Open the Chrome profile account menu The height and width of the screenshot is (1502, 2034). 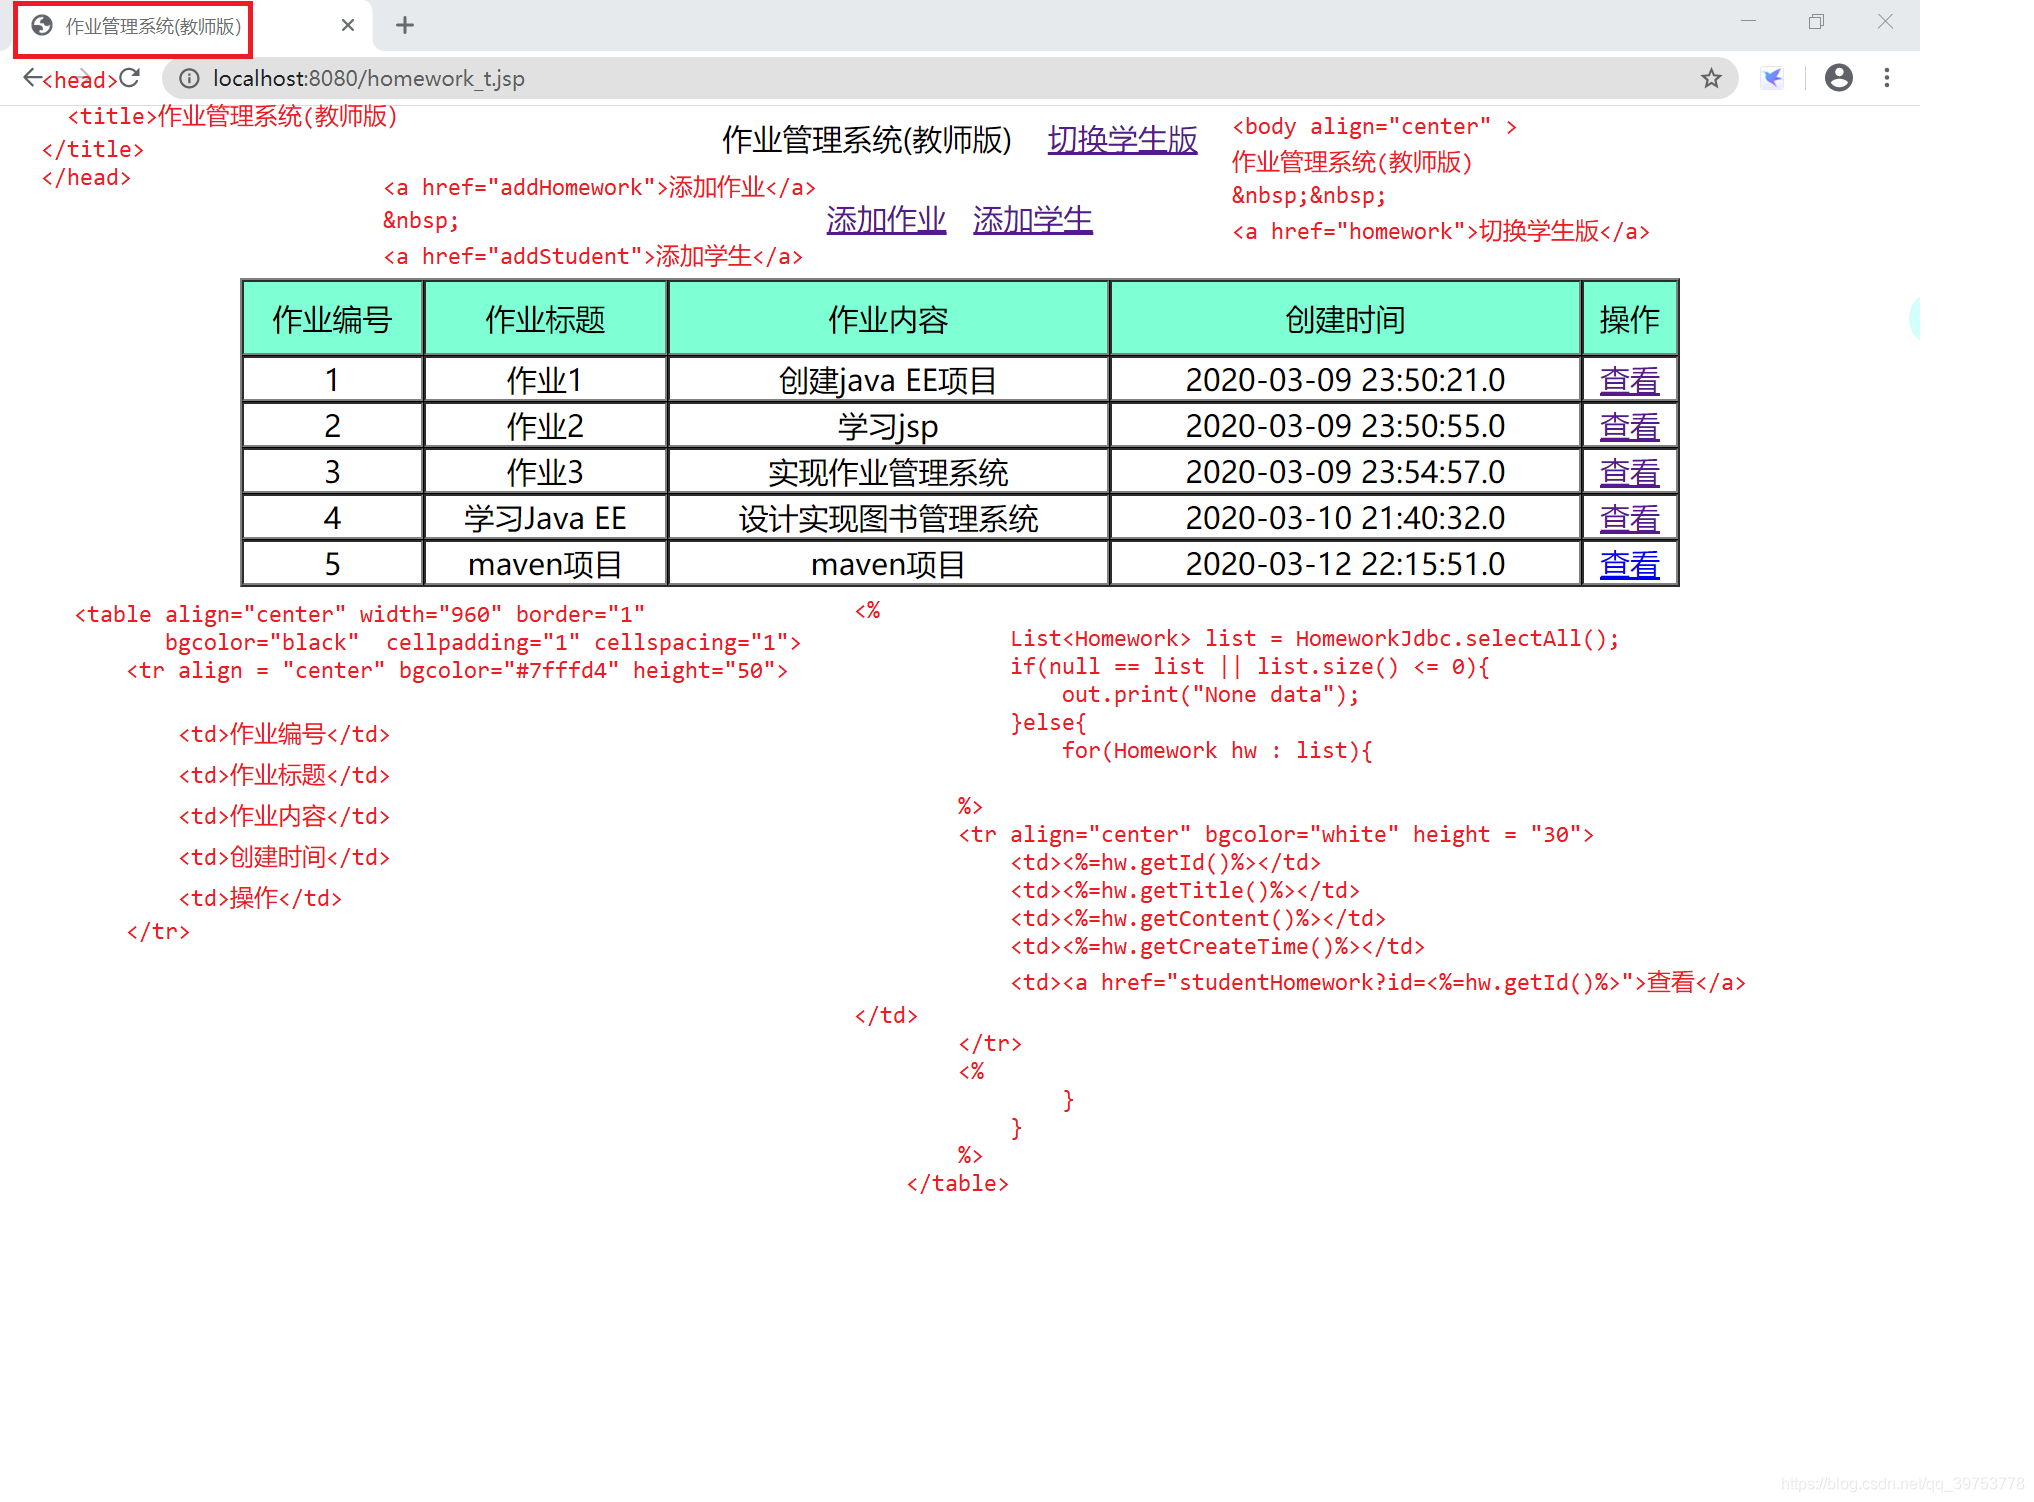[1838, 78]
